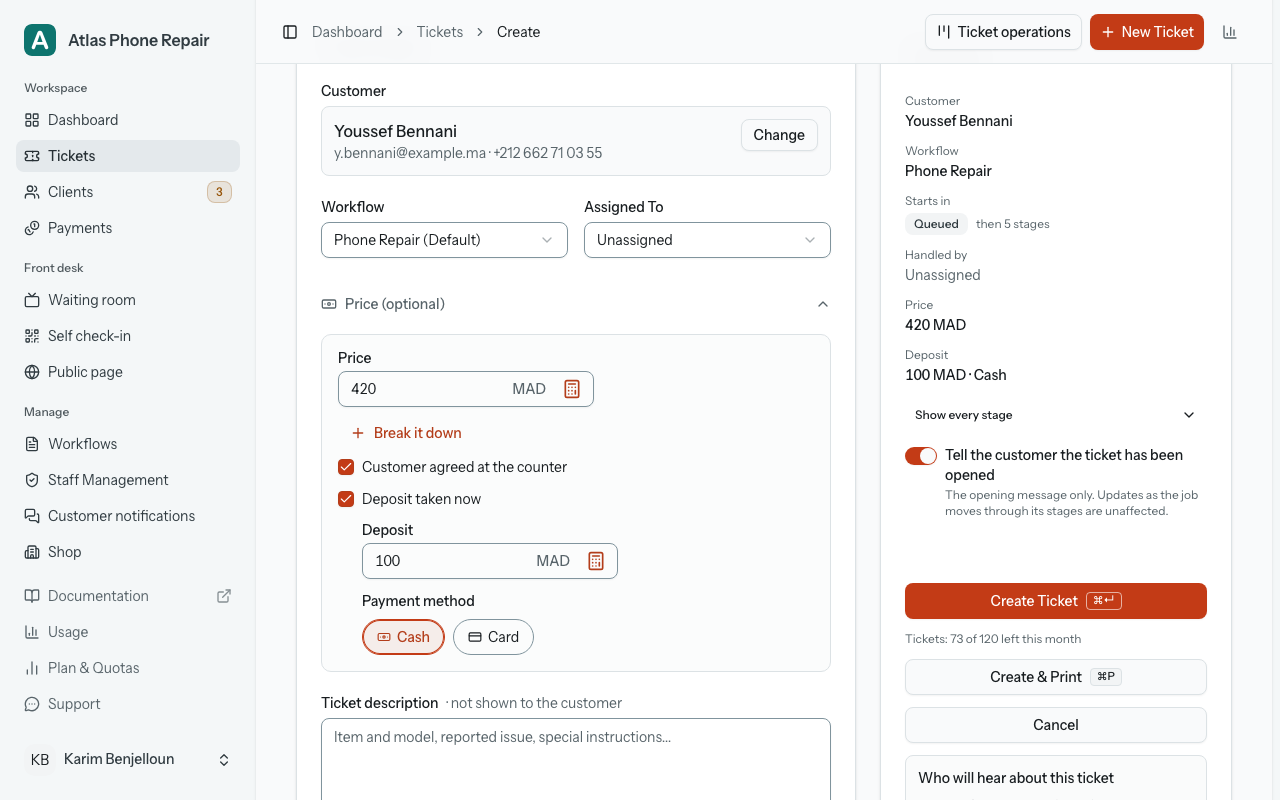Screen dimensions: 1280x800
Task: Expand Show every stage
Action: pyautogui.click(x=1055, y=415)
